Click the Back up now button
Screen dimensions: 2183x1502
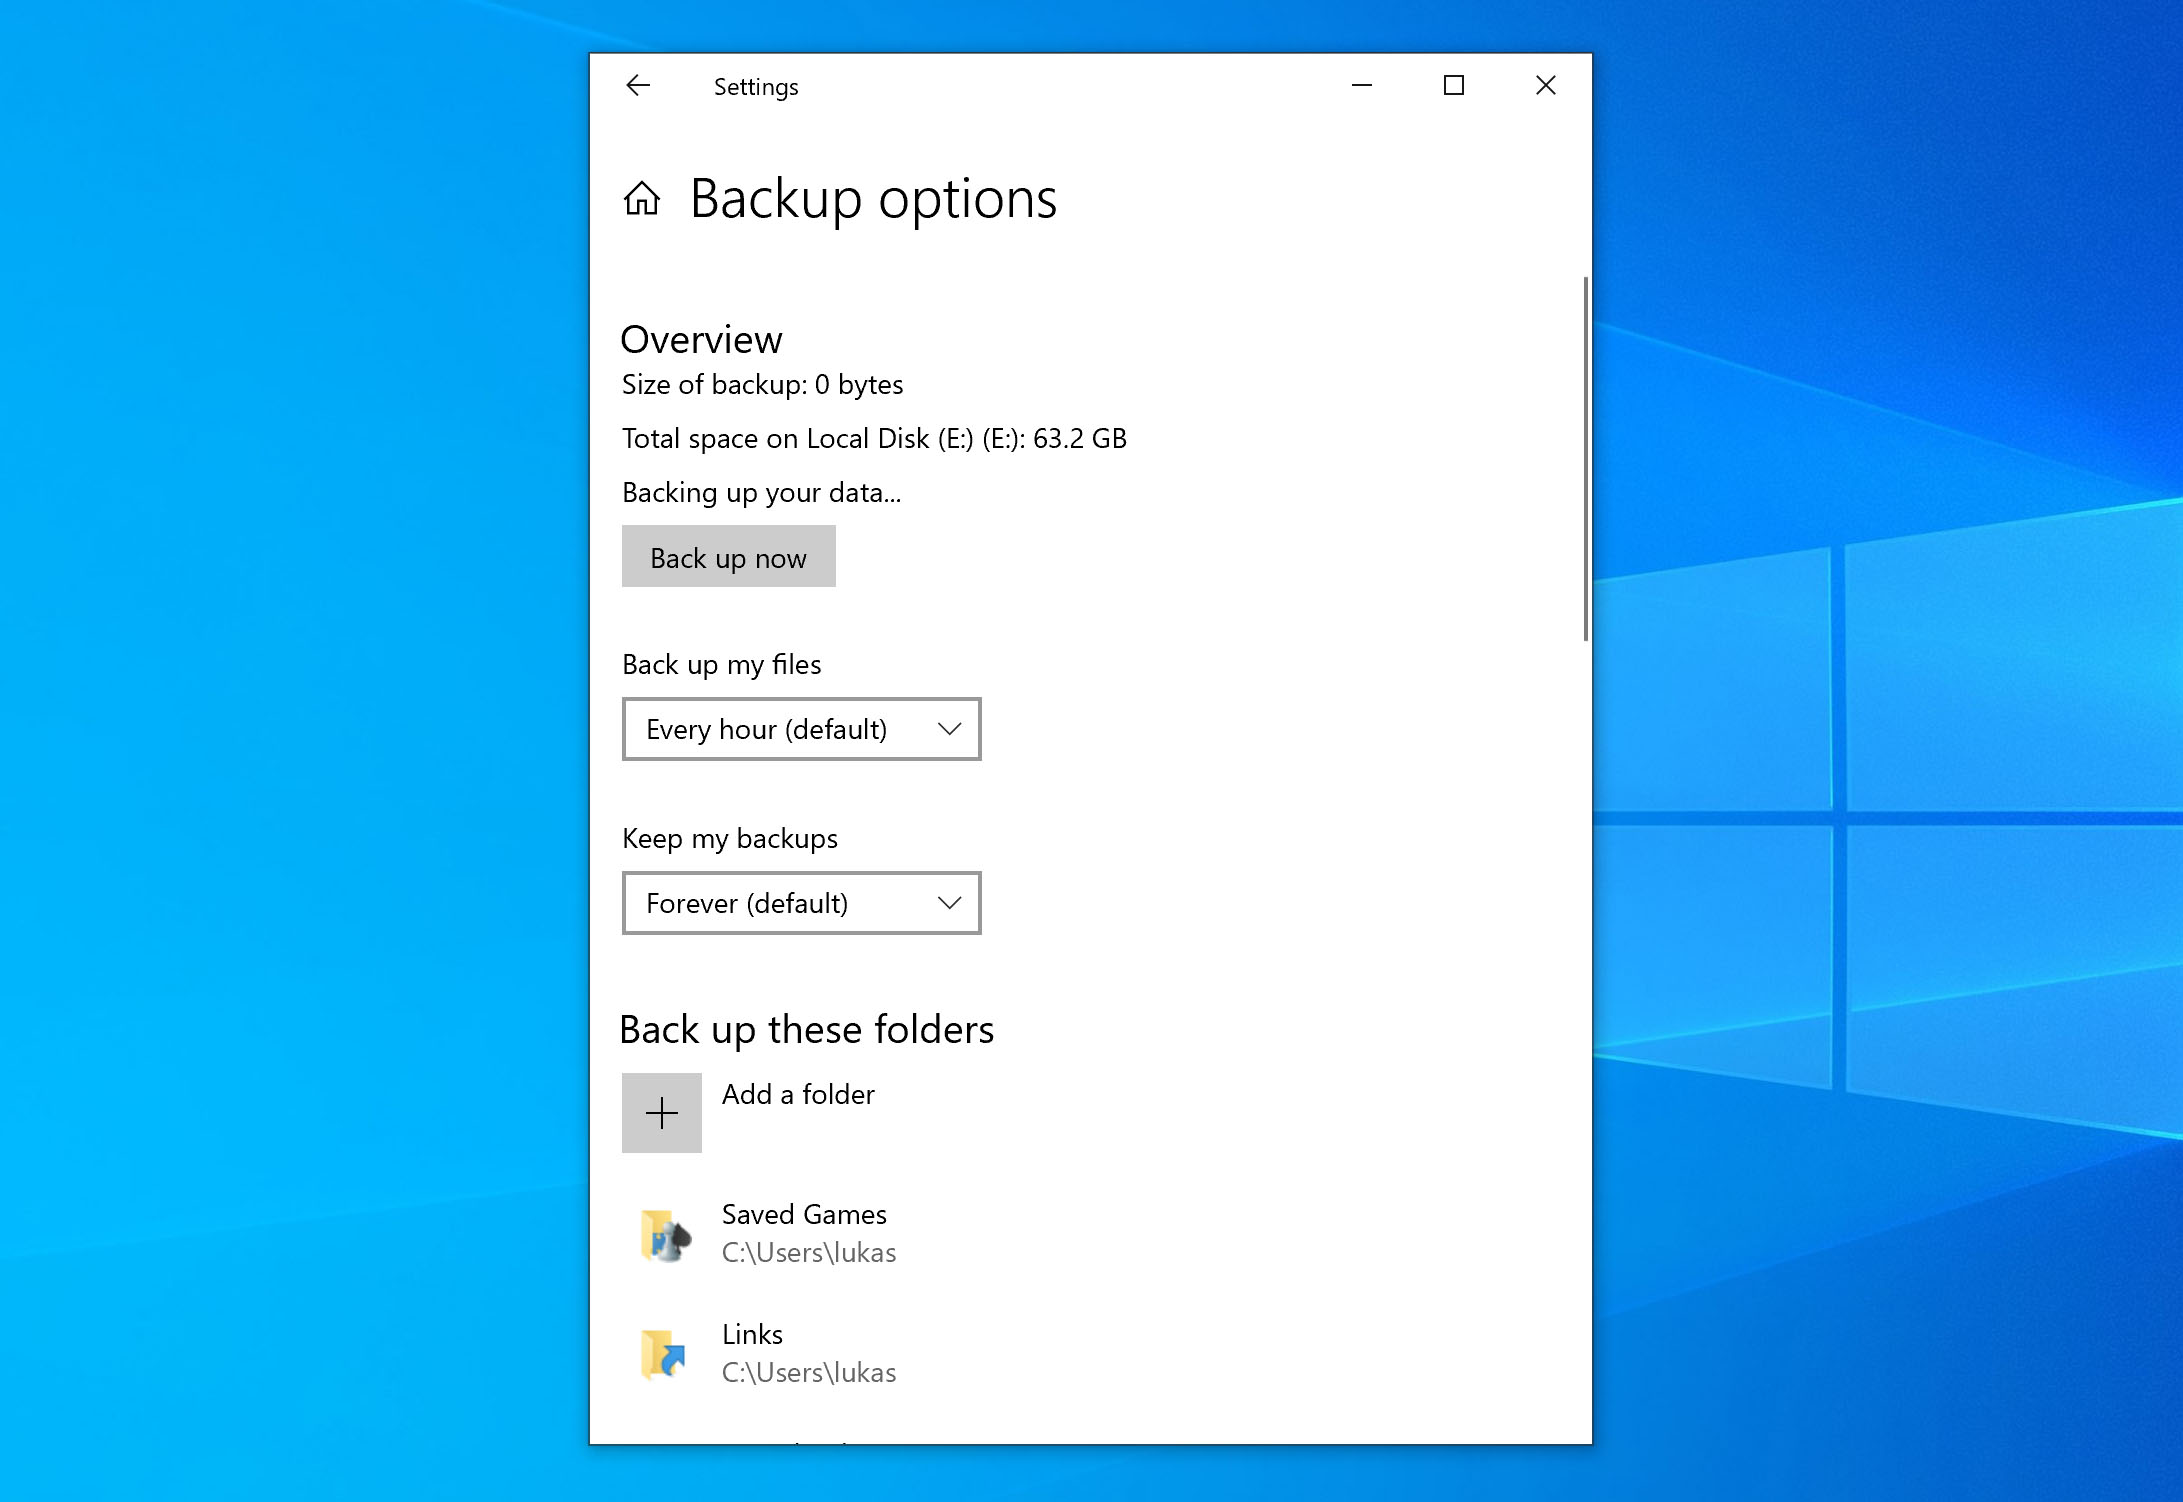[729, 557]
